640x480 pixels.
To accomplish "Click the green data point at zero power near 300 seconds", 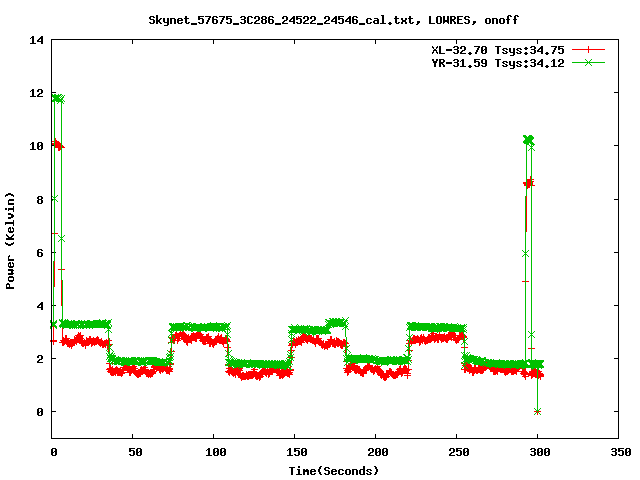I will pos(538,411).
